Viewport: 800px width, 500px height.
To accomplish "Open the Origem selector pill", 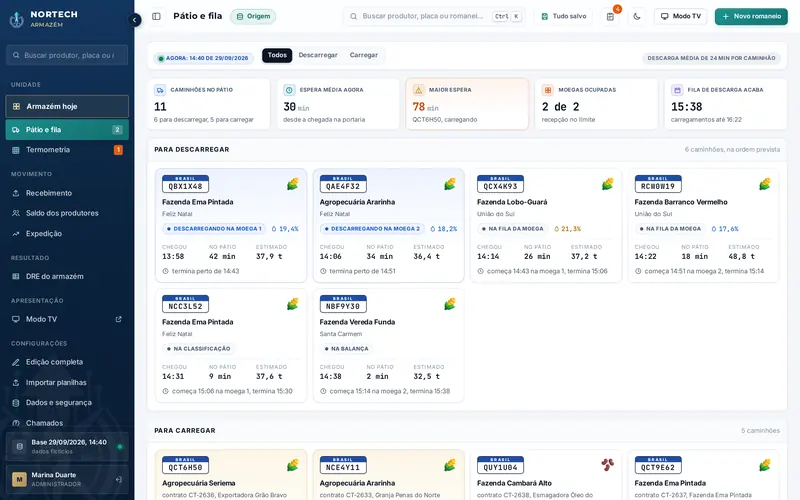I will (x=253, y=16).
